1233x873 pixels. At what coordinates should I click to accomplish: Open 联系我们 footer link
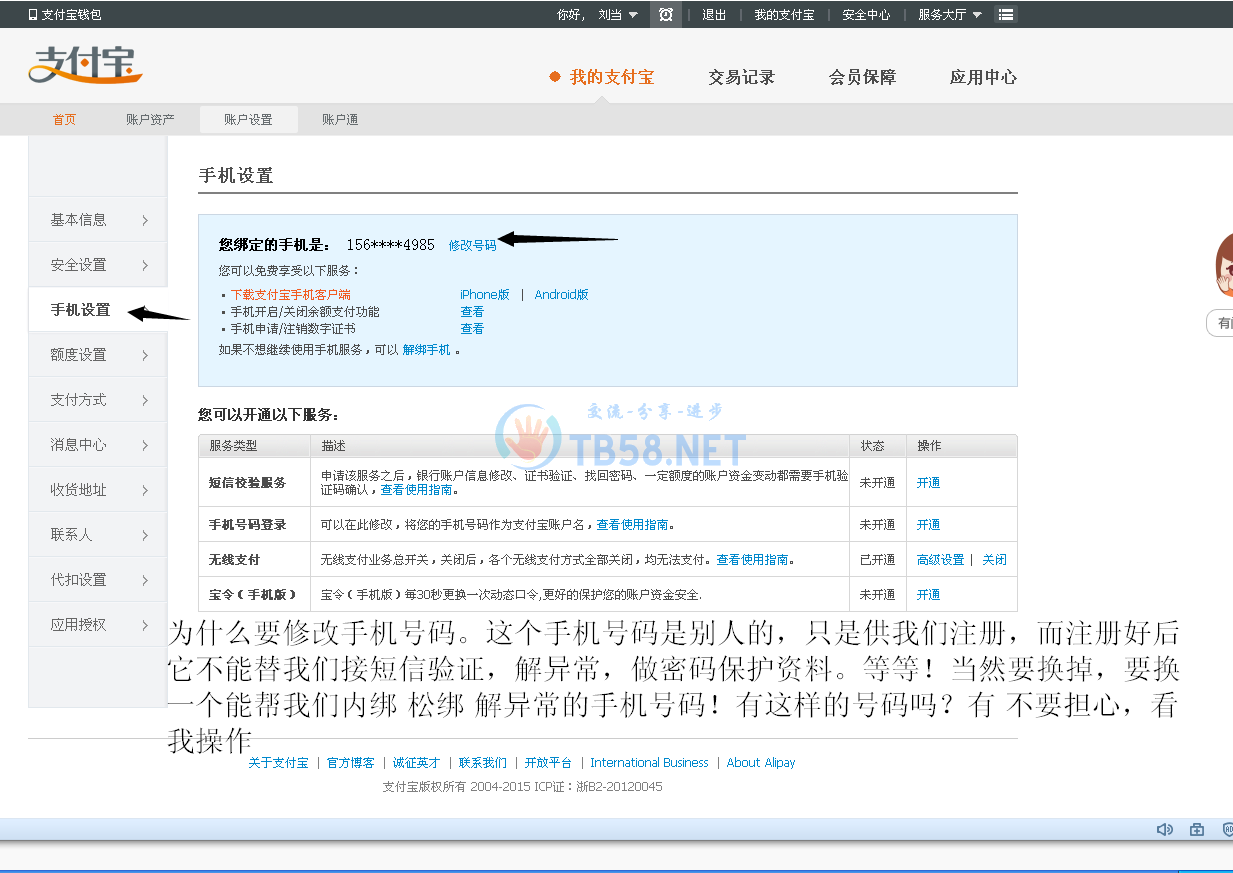(482, 763)
